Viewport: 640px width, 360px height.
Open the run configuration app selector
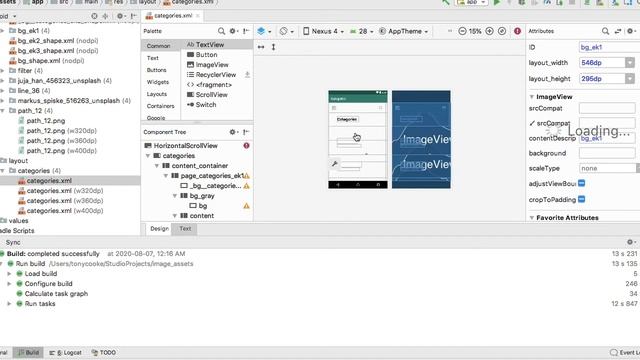pos(472,2)
